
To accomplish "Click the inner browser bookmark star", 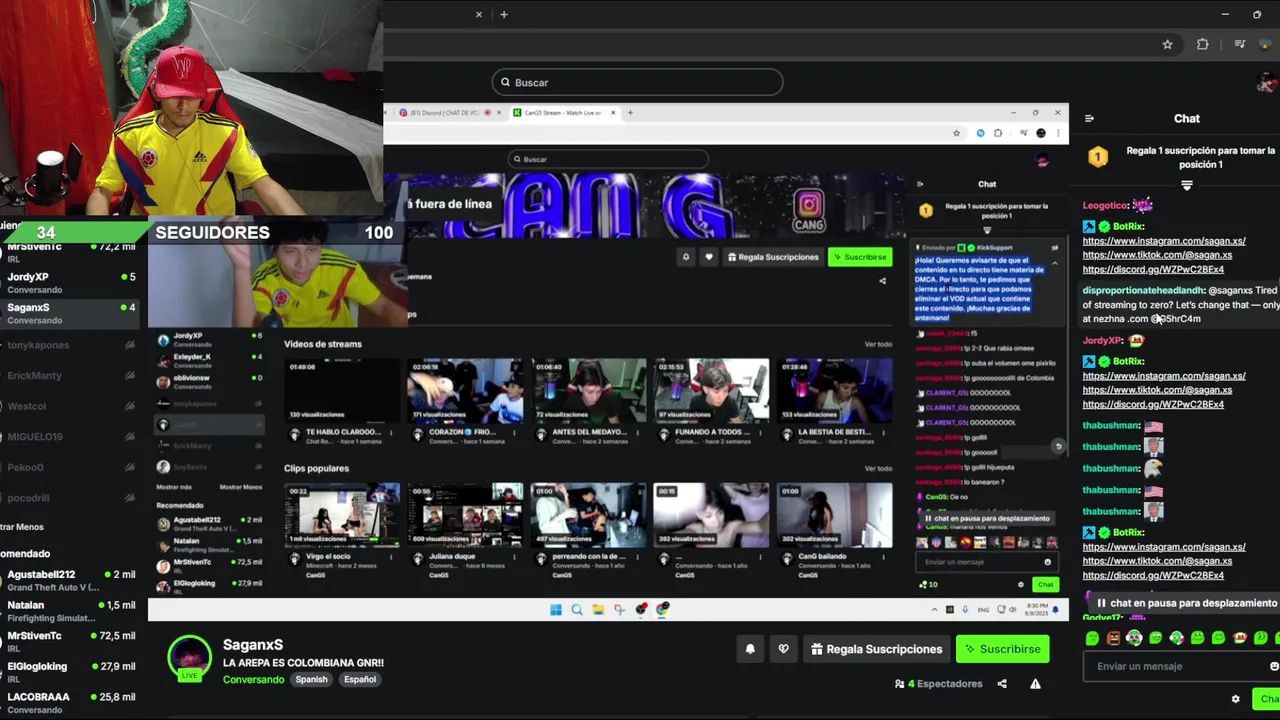I will pos(957,133).
